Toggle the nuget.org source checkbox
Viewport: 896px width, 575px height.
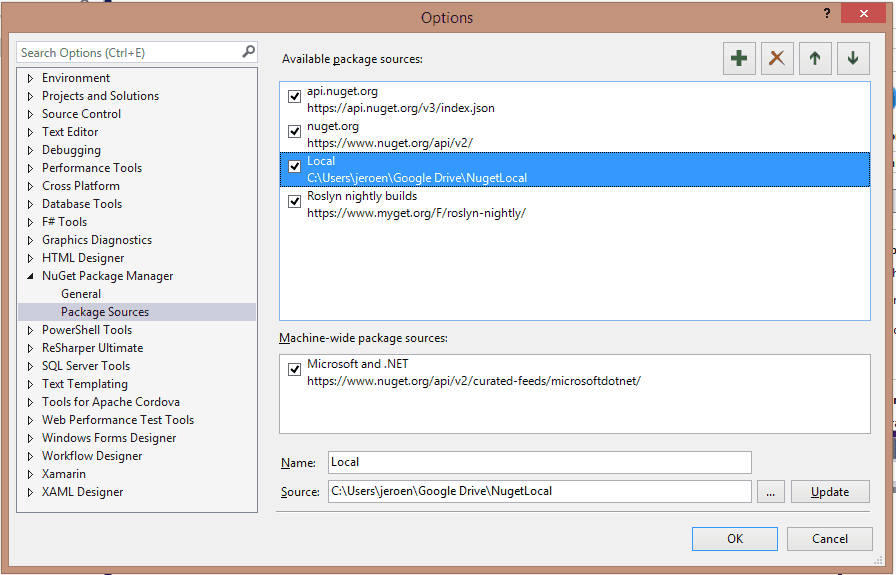294,131
